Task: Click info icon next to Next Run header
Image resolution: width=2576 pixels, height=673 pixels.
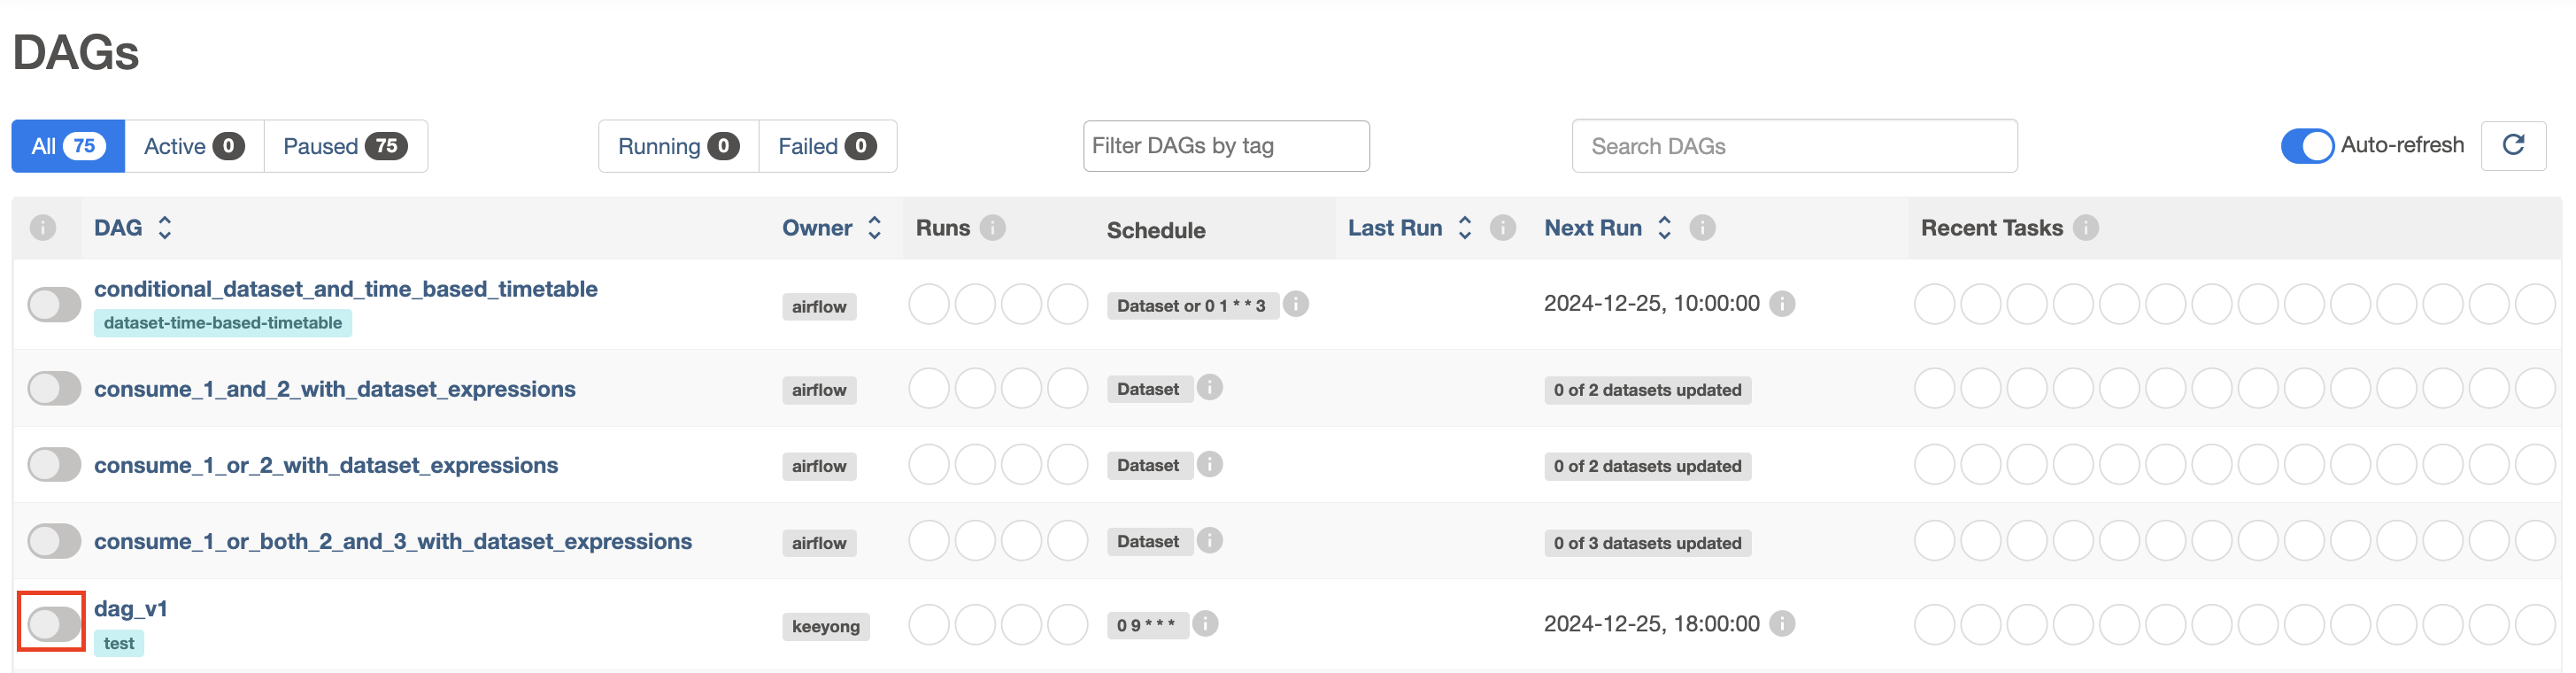Action: [1702, 228]
